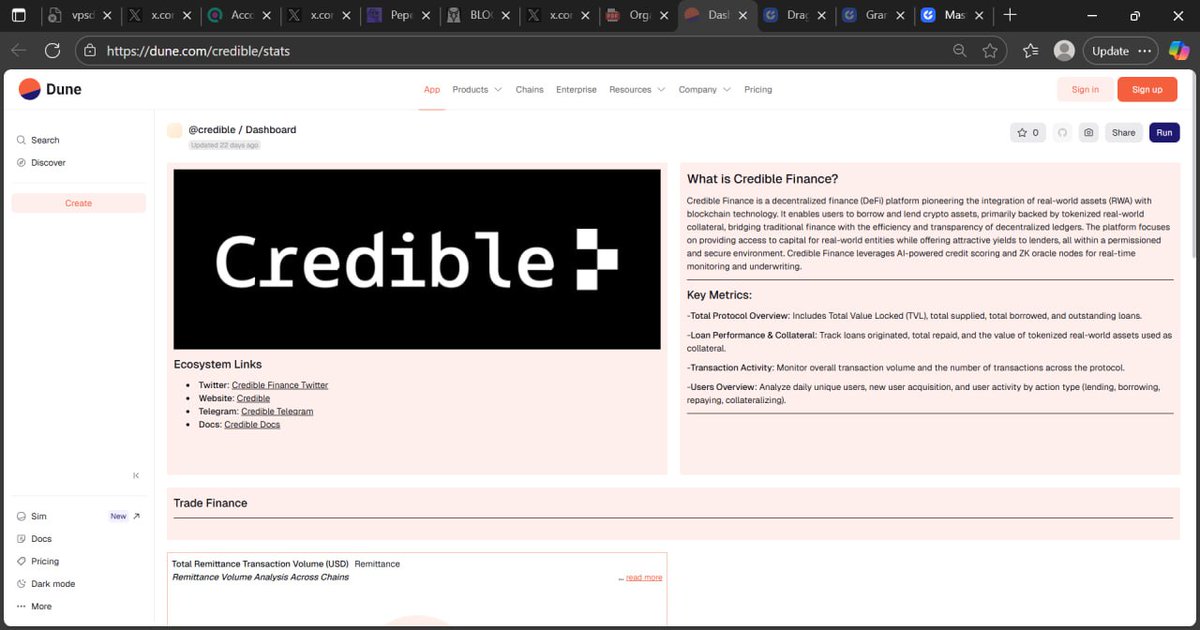This screenshot has width=1200, height=630.
Task: Open the Credible Finance Twitter link
Action: click(280, 385)
